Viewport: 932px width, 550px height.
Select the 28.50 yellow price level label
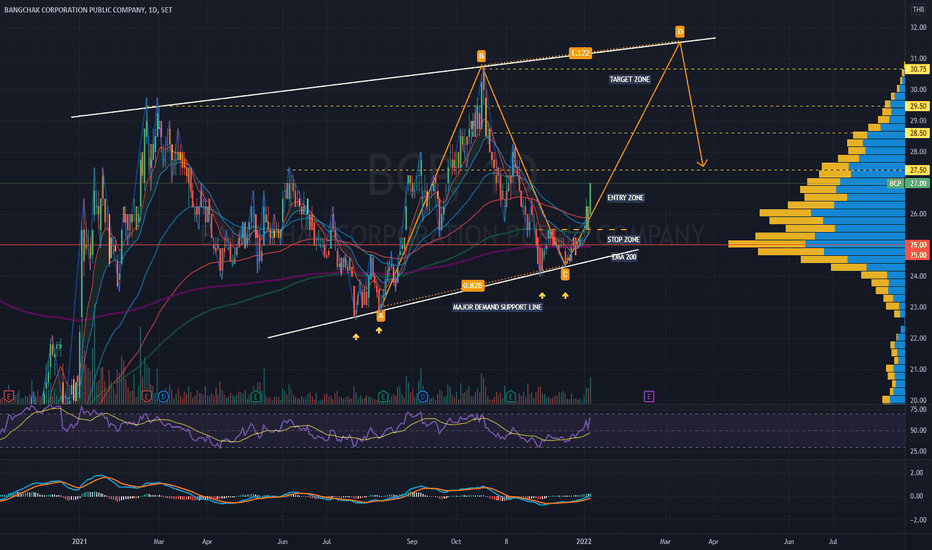(x=918, y=133)
